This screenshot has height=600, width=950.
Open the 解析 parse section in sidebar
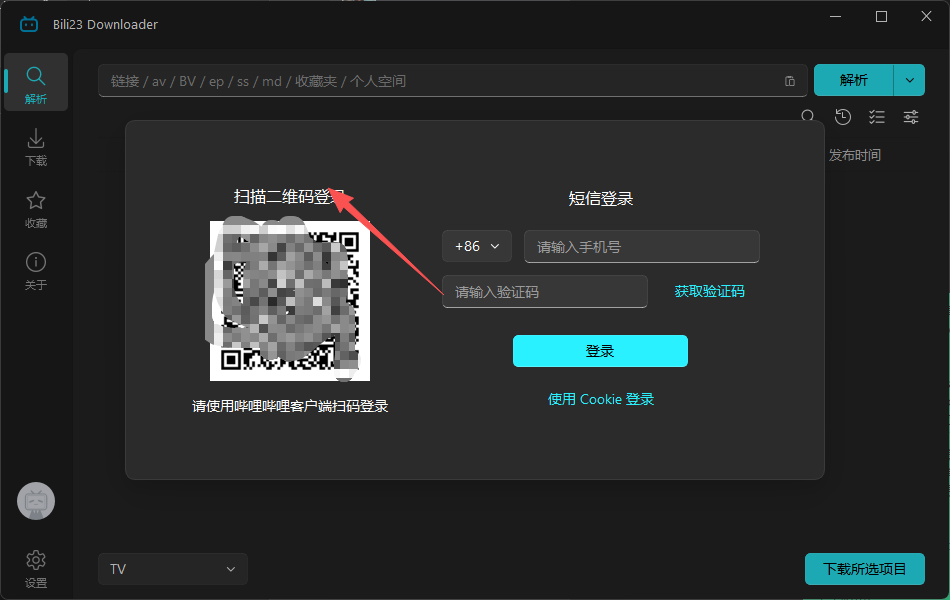(x=36, y=82)
